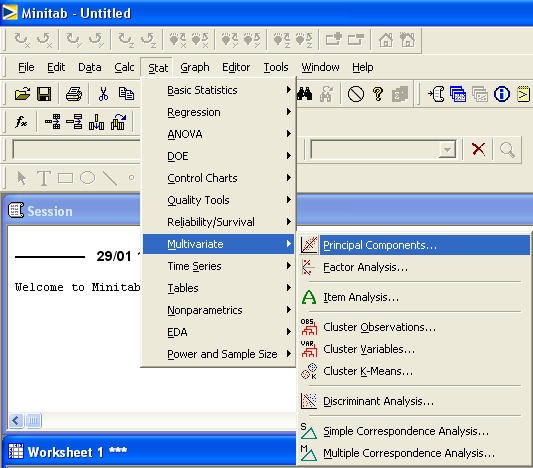Click the magnifying glass search icon
The height and width of the screenshot is (468, 533).
point(507,150)
